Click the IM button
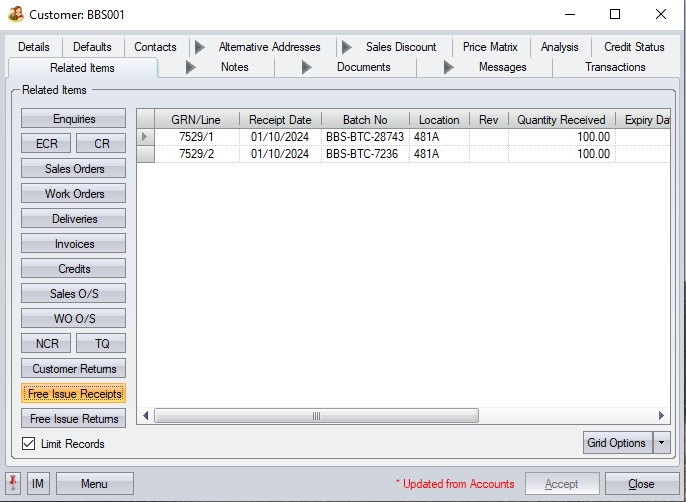 [x=38, y=484]
